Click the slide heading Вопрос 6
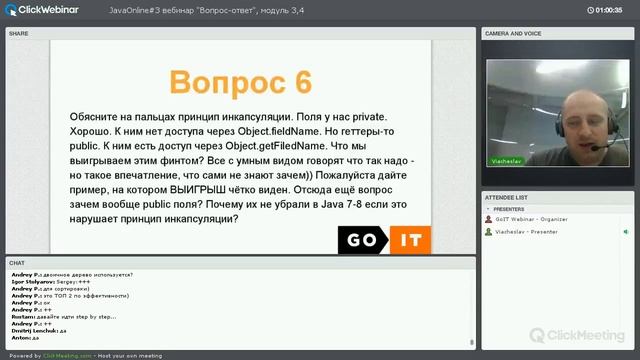 (x=241, y=82)
